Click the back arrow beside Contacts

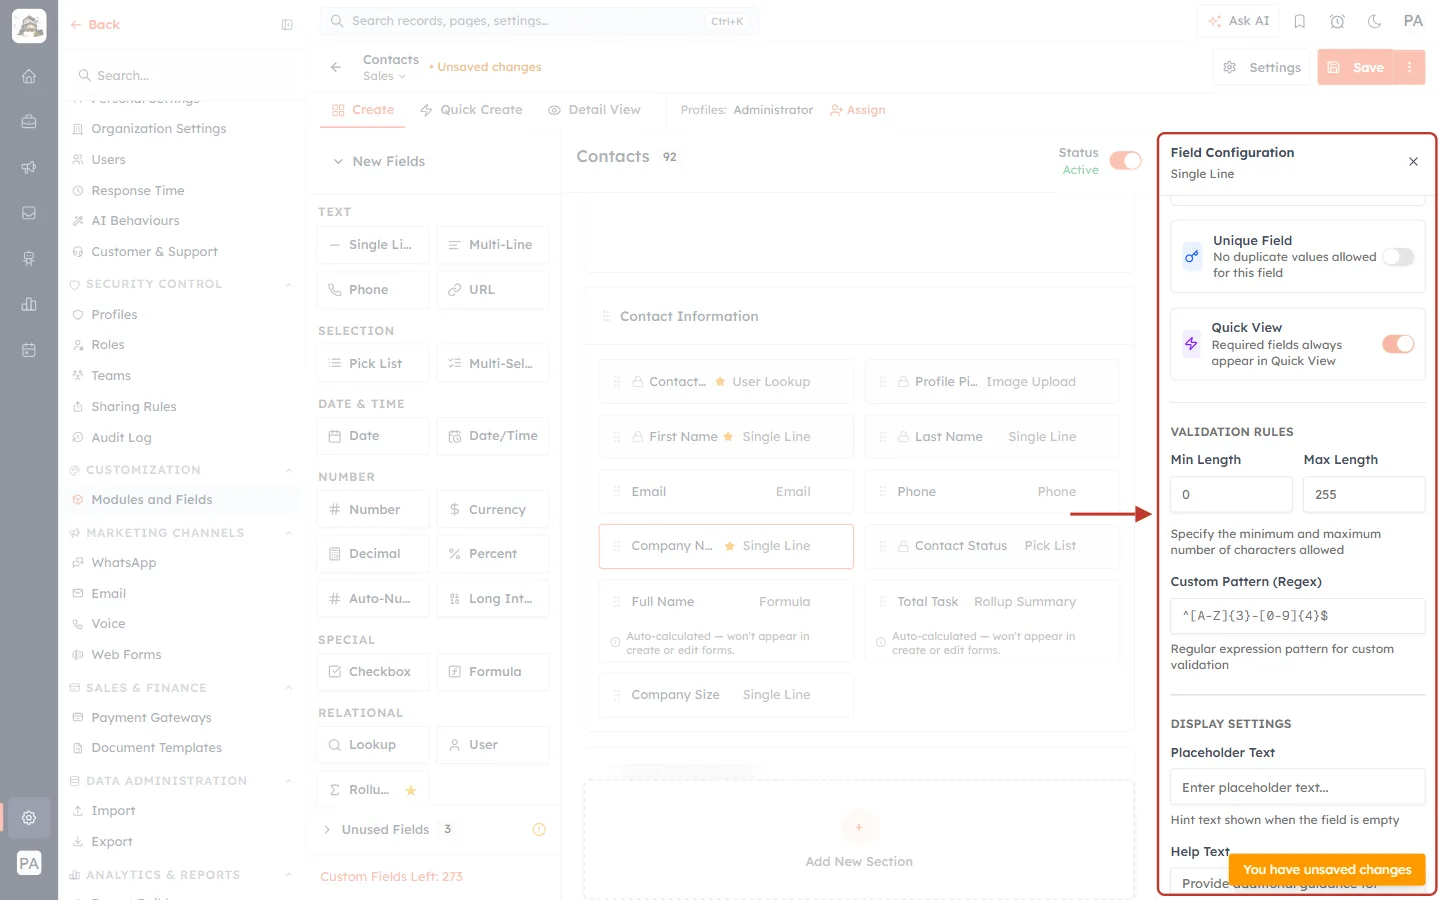336,67
